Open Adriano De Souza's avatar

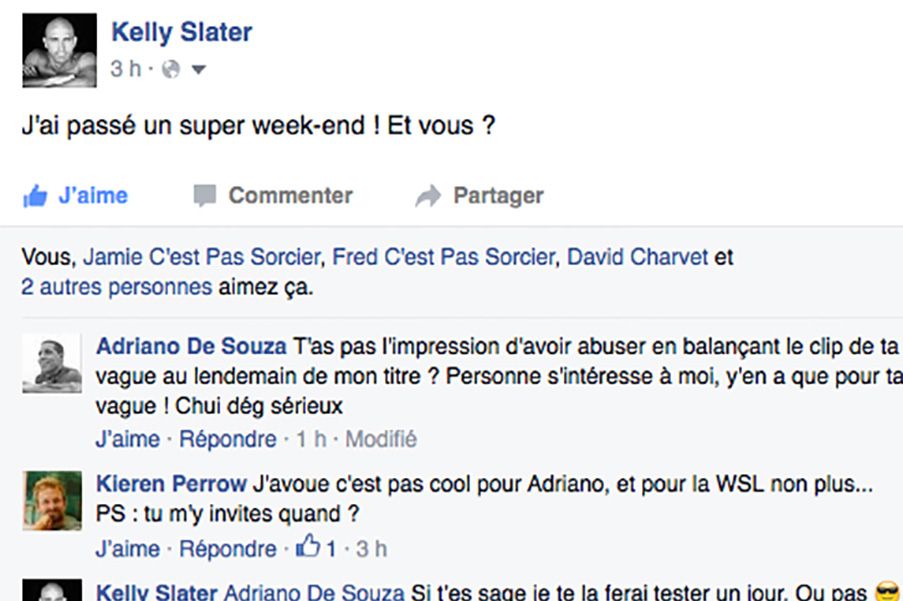[x=51, y=363]
